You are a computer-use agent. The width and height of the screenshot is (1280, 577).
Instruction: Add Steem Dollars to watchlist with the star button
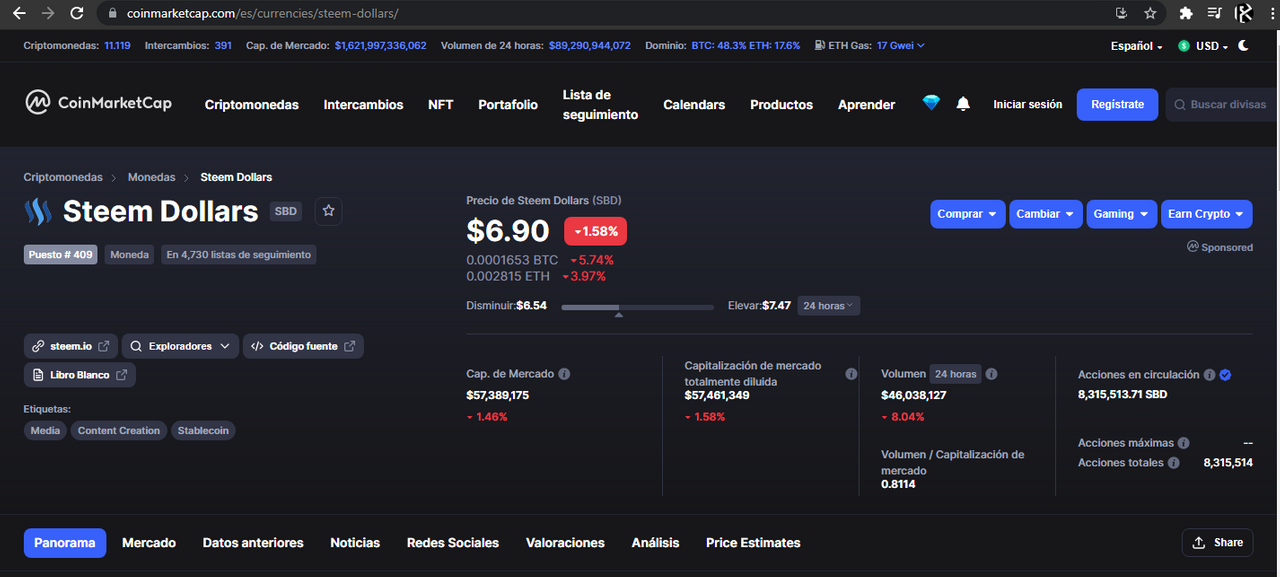[329, 211]
